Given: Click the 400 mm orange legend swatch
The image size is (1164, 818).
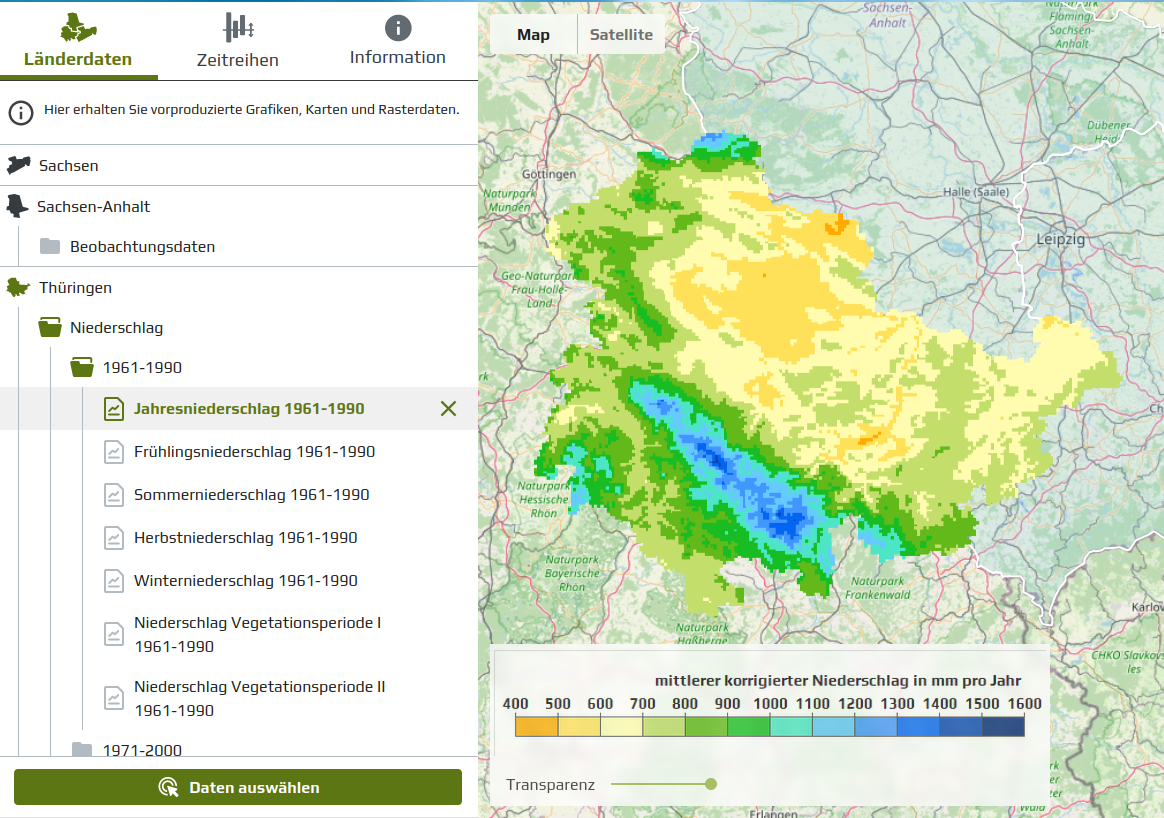Looking at the screenshot, I should click(x=536, y=725).
